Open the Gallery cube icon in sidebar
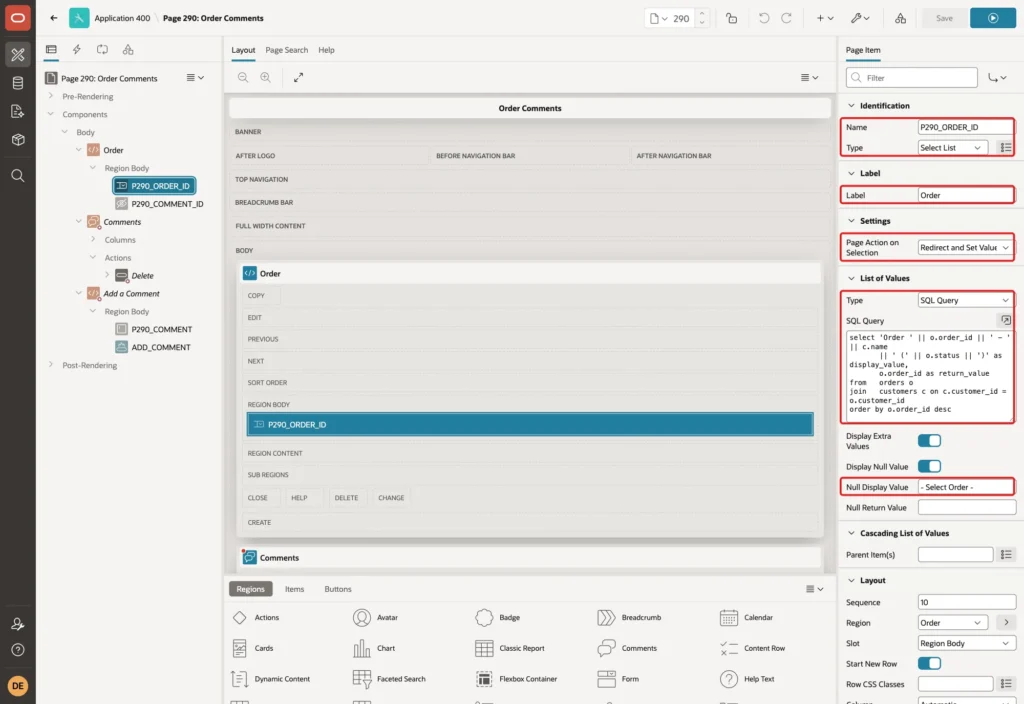Image resolution: width=1024 pixels, height=704 pixels. click(18, 140)
